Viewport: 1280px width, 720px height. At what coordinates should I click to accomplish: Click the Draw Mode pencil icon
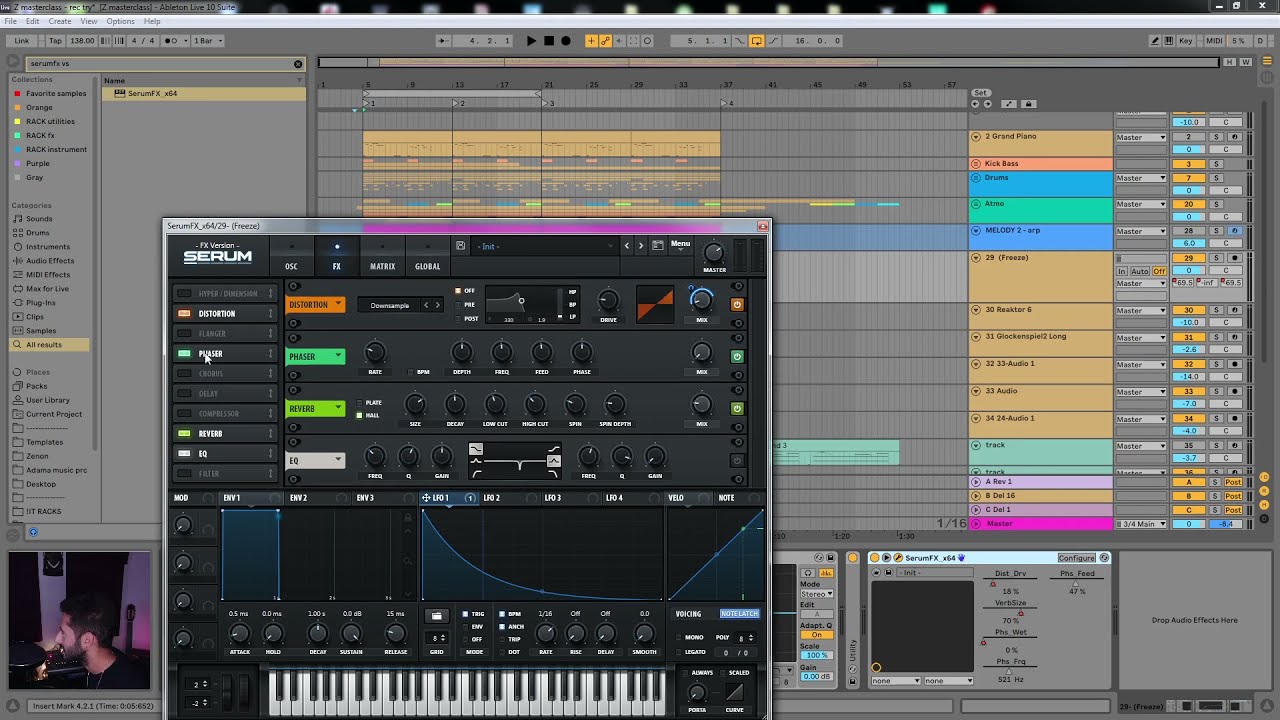coord(1155,41)
